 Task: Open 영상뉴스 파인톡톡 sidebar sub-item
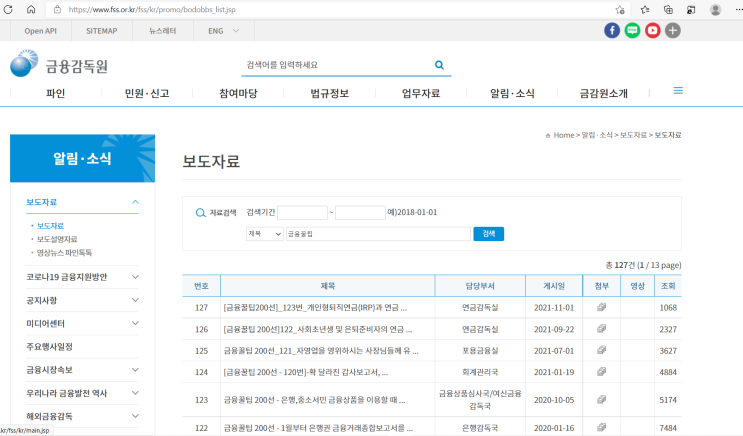[x=64, y=253]
